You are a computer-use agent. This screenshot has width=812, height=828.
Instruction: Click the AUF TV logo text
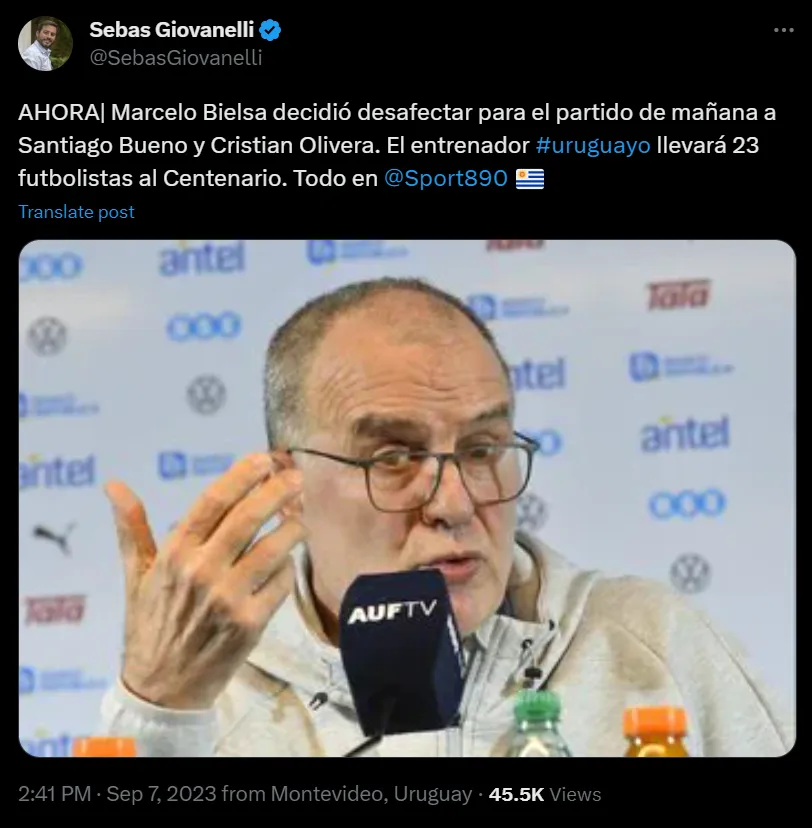click(392, 613)
